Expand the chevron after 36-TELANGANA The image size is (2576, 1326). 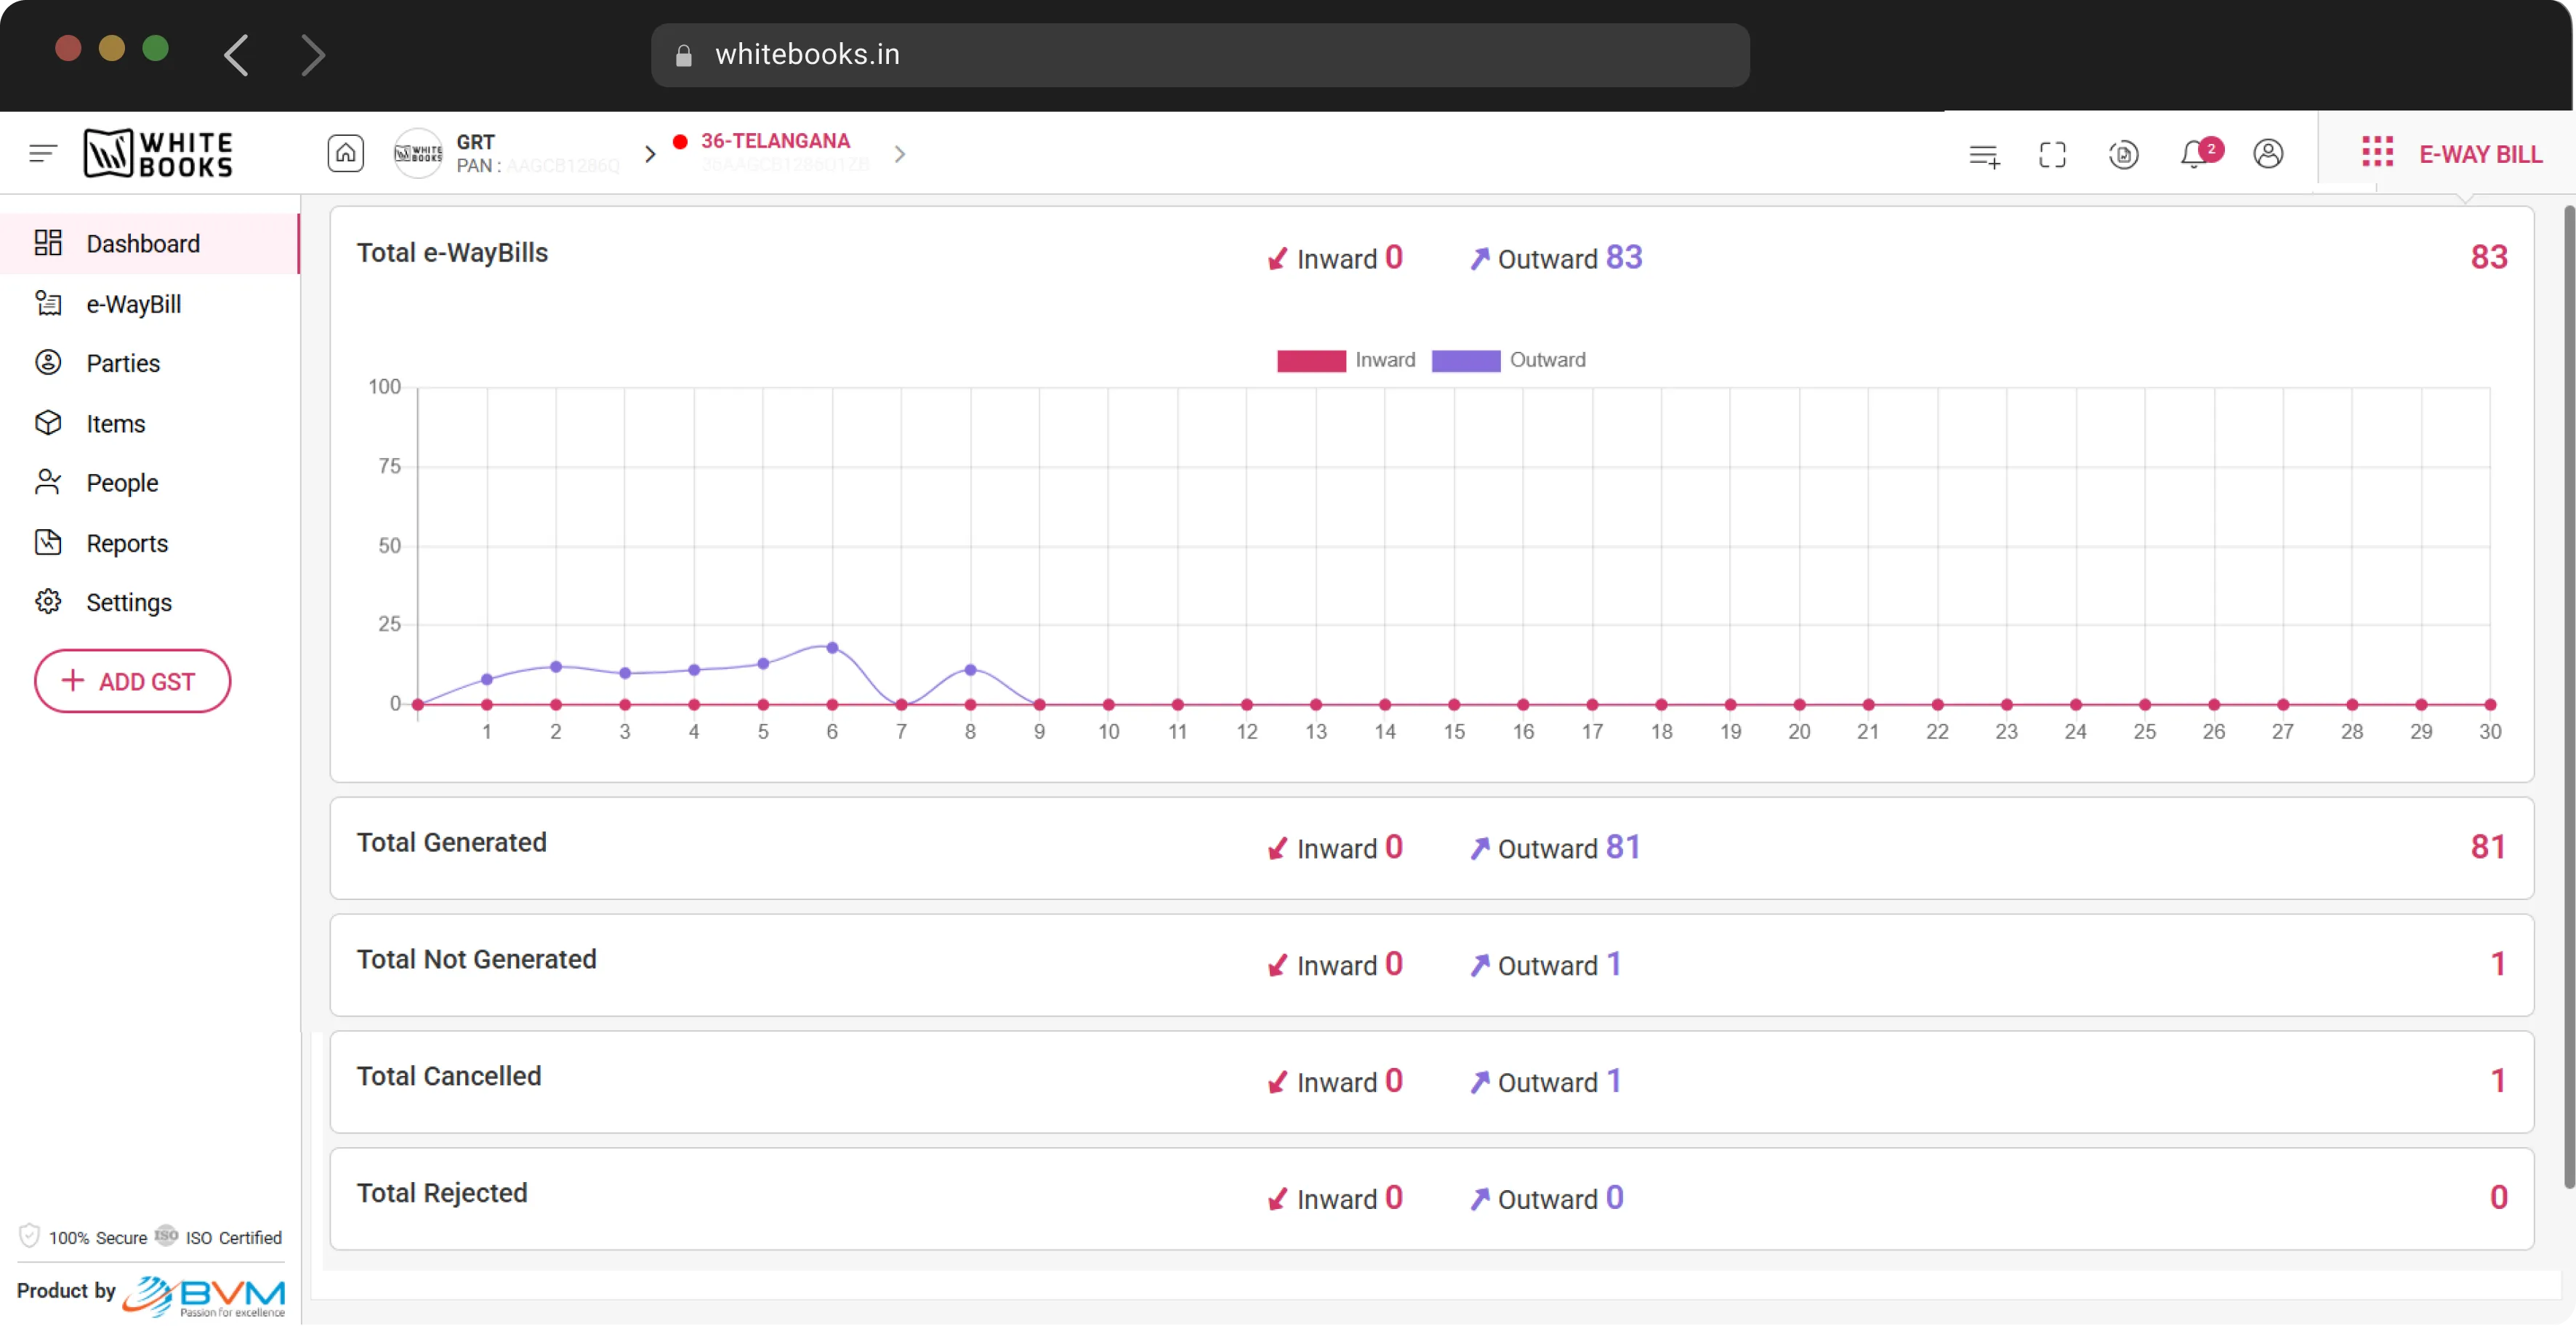click(x=900, y=154)
